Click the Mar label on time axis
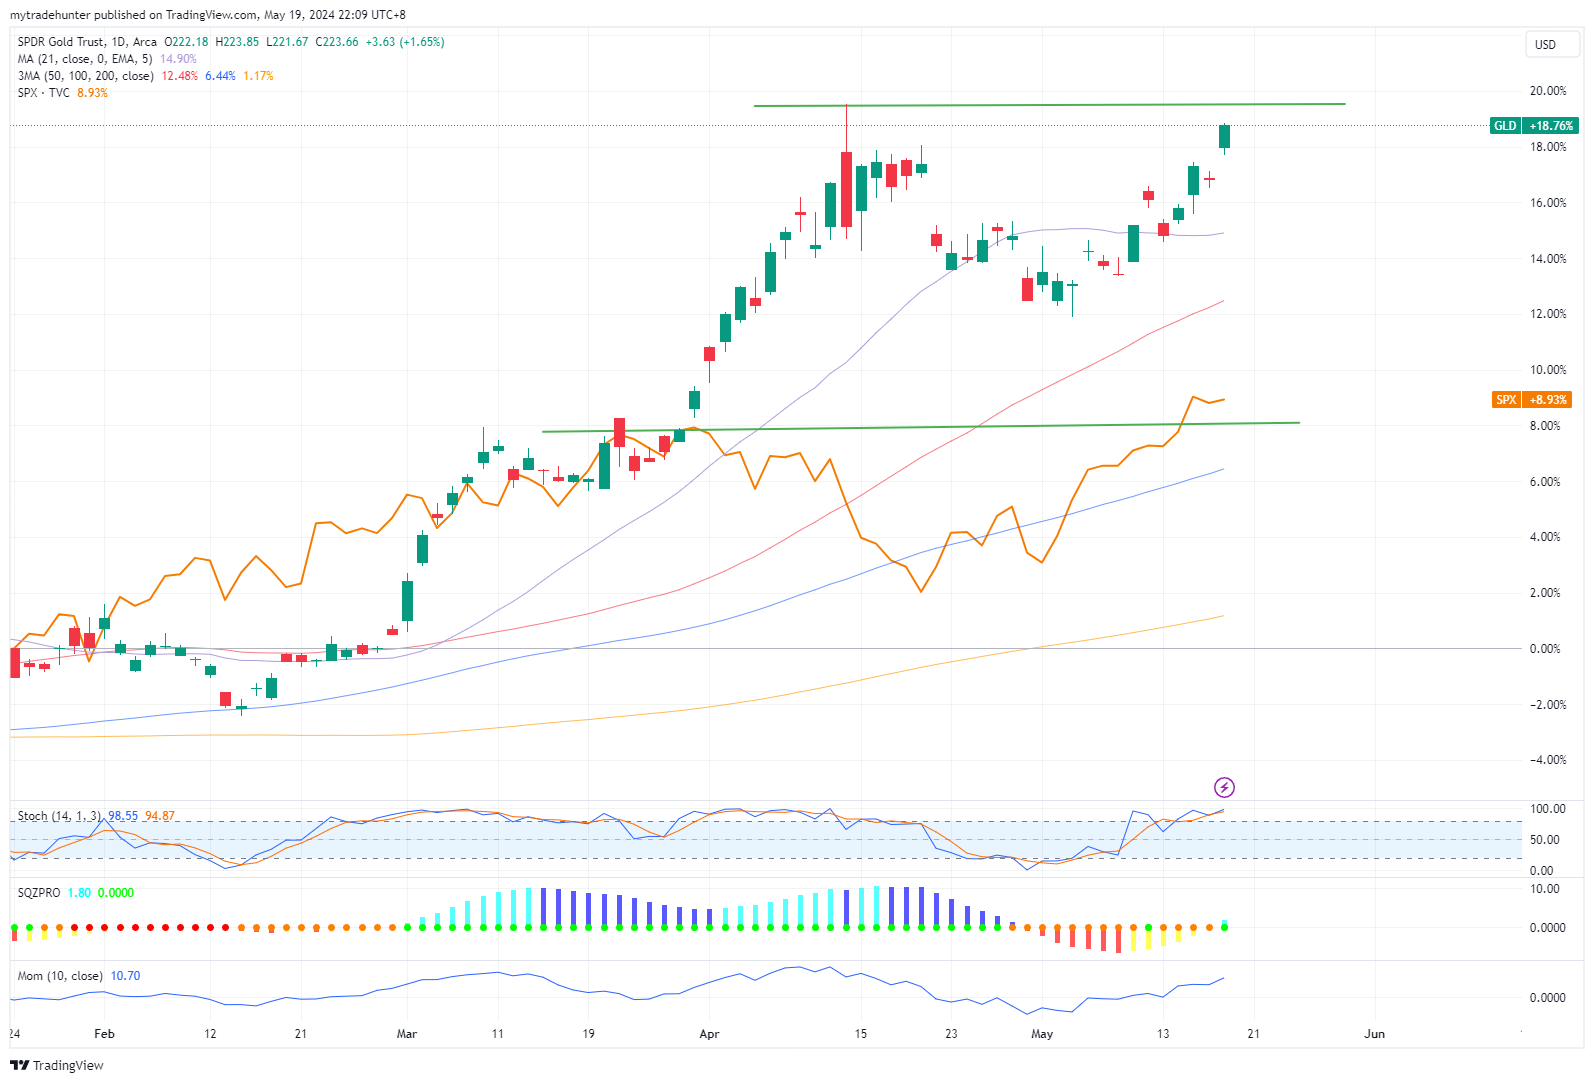 coord(406,1034)
